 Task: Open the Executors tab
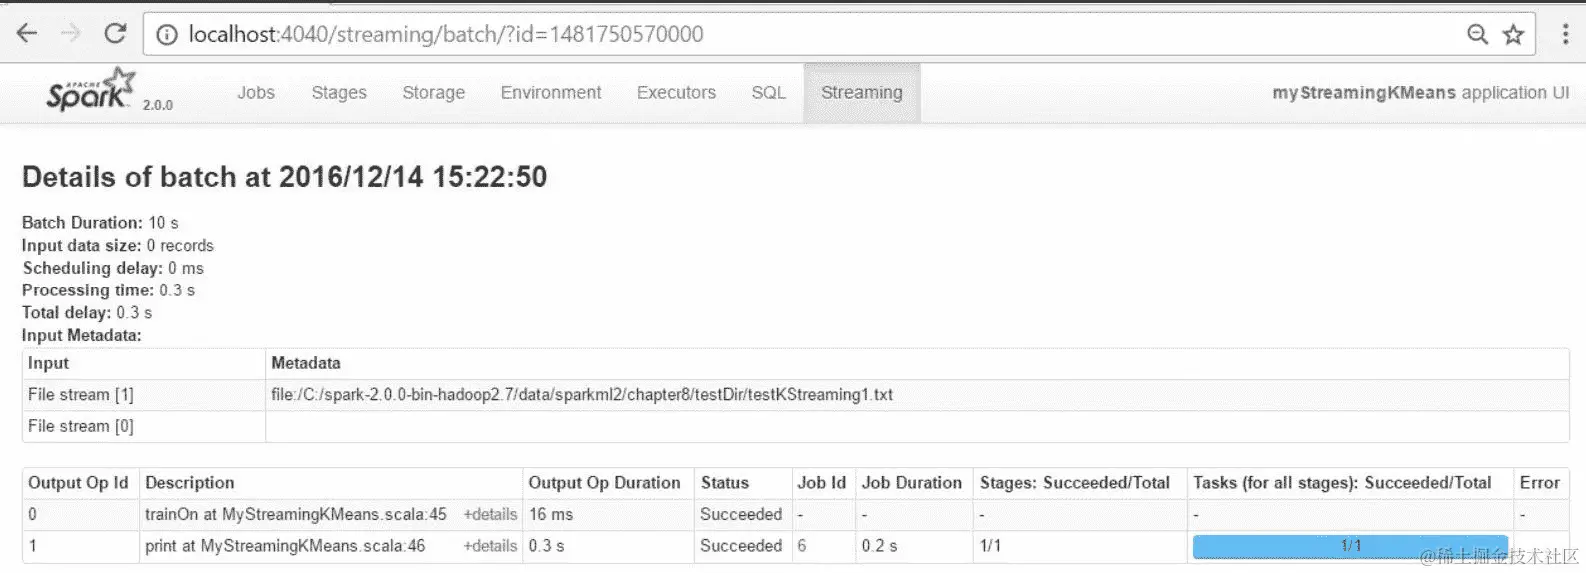pos(676,92)
